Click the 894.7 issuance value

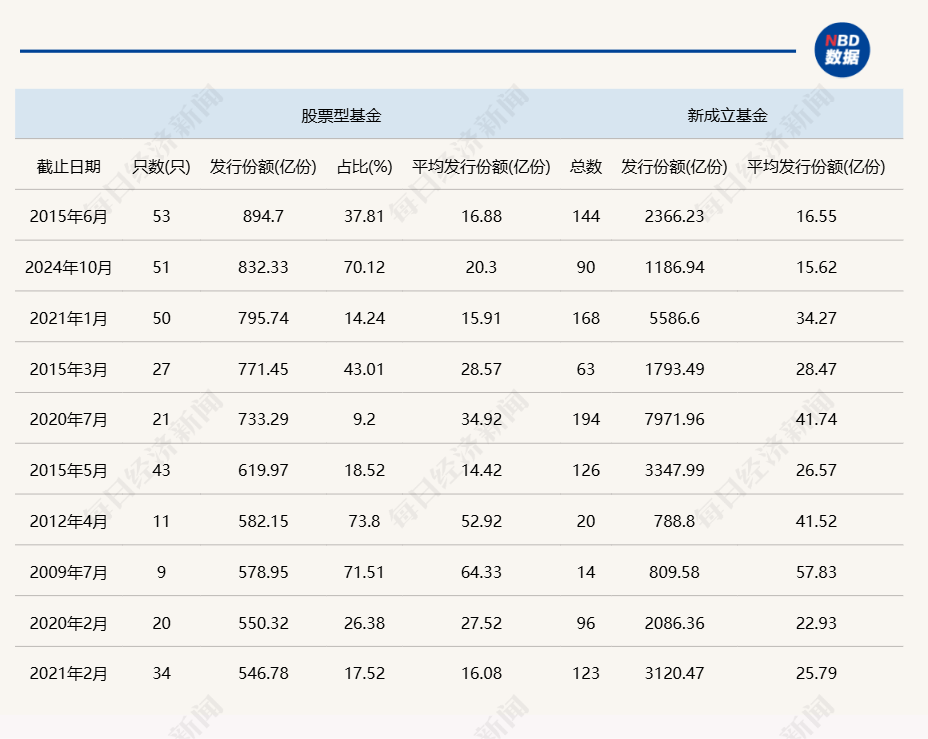263,217
